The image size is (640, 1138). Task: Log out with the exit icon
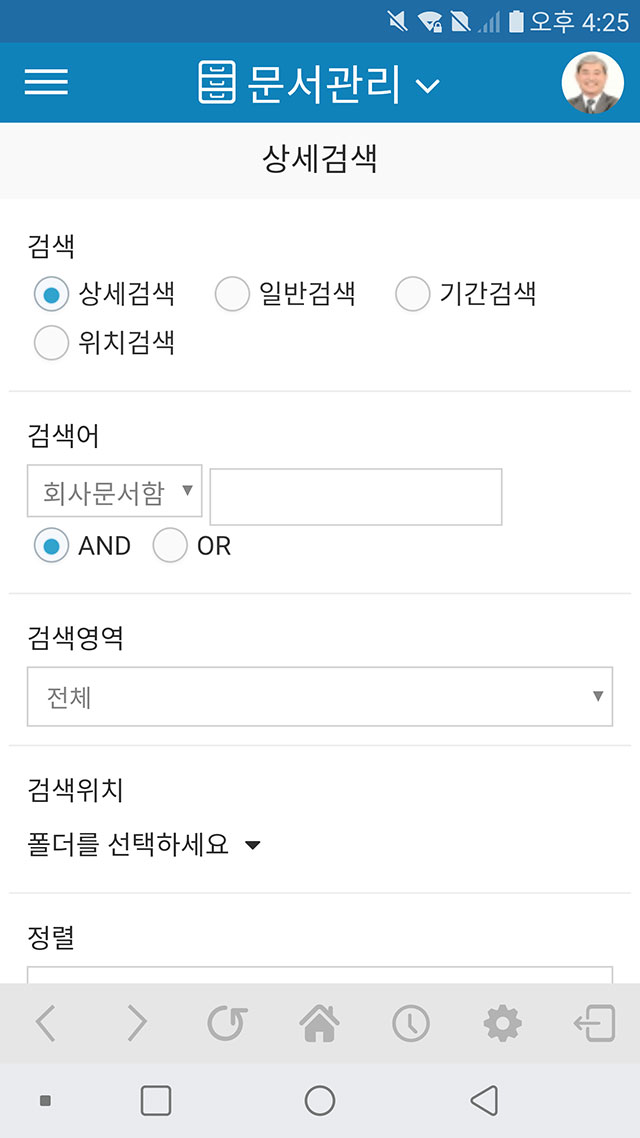point(594,1023)
